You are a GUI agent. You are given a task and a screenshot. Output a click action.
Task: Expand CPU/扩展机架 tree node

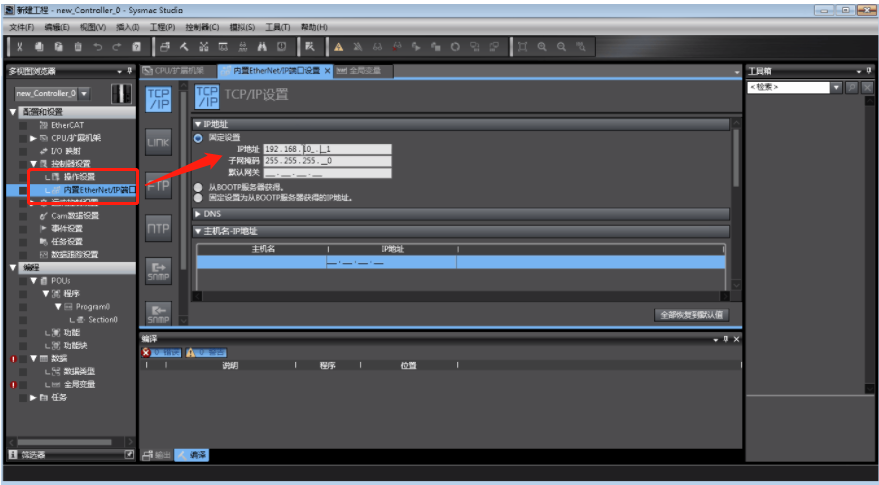(33, 138)
